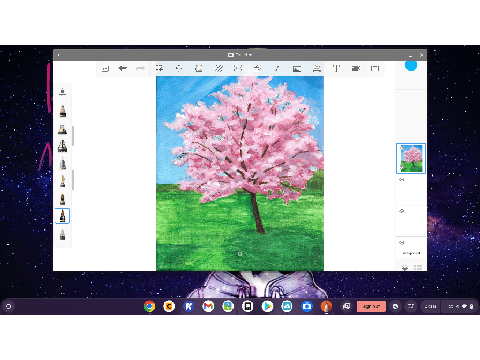Open the Draw Style tool icon
This screenshot has height=360, width=480.
coord(257,68)
